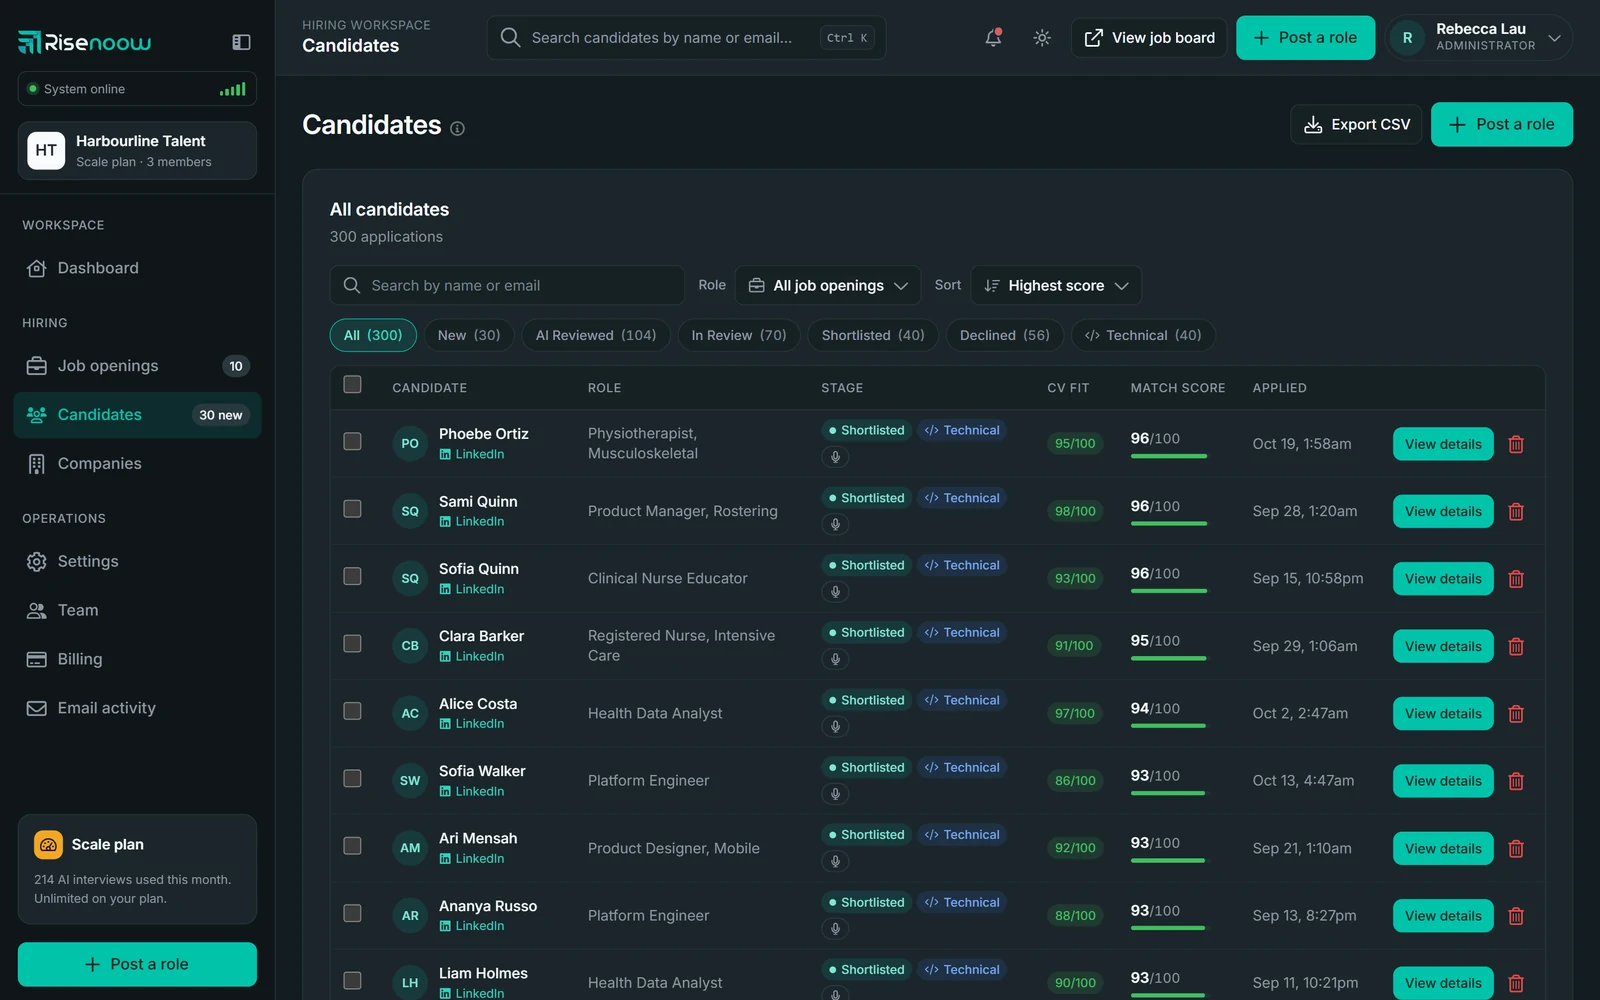
Task: Collapse the sidebar using the panel icon
Action: pyautogui.click(x=241, y=42)
